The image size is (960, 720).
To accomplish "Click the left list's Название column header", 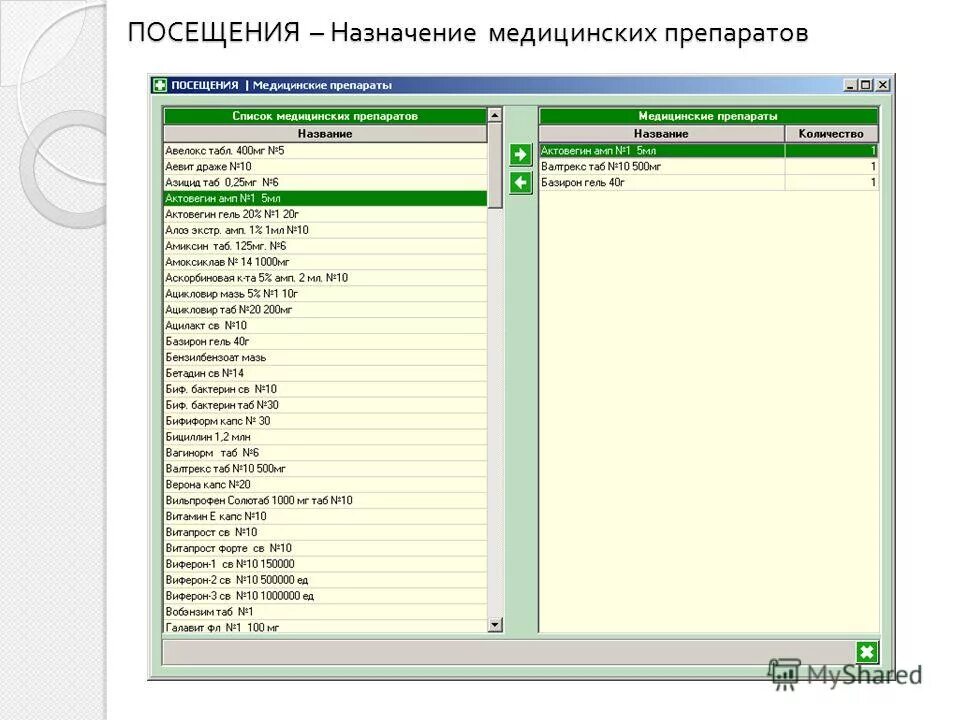I will (x=325, y=133).
